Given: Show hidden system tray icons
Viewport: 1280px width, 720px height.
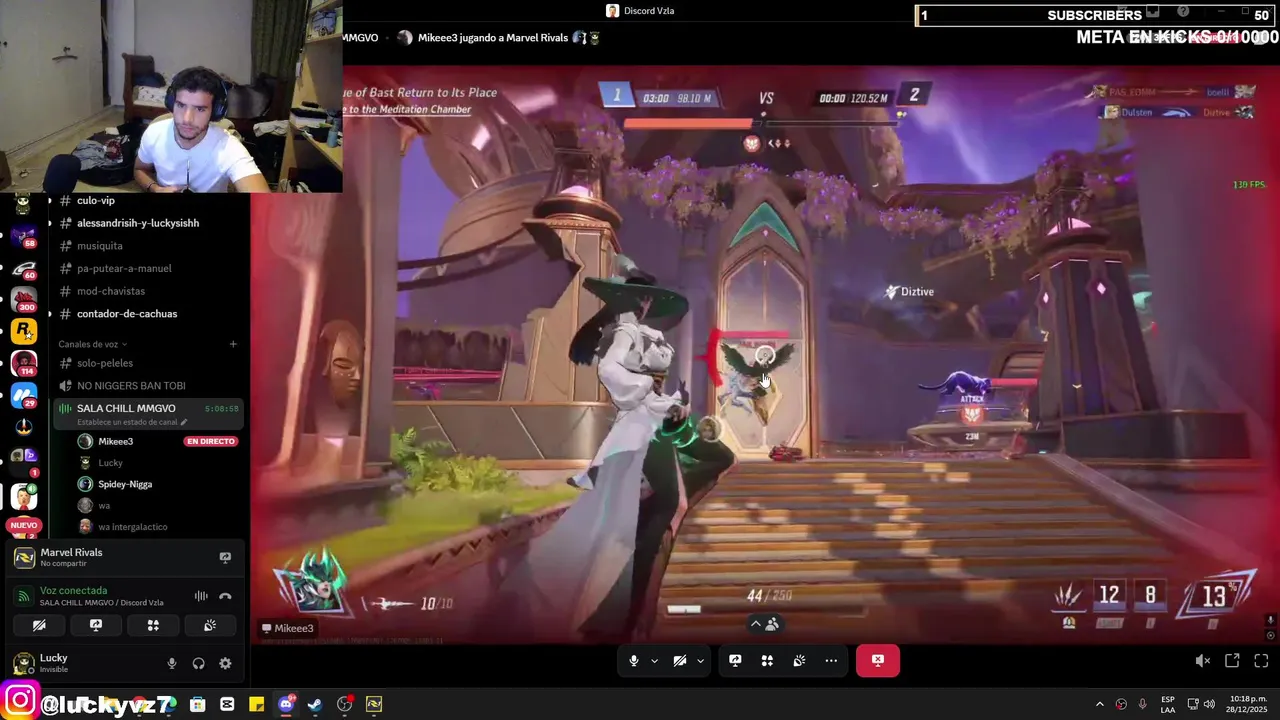Looking at the screenshot, I should point(1100,704).
